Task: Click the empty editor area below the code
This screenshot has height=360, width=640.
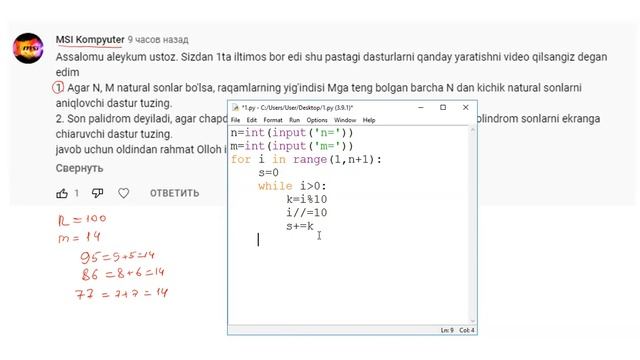Action: [348, 286]
